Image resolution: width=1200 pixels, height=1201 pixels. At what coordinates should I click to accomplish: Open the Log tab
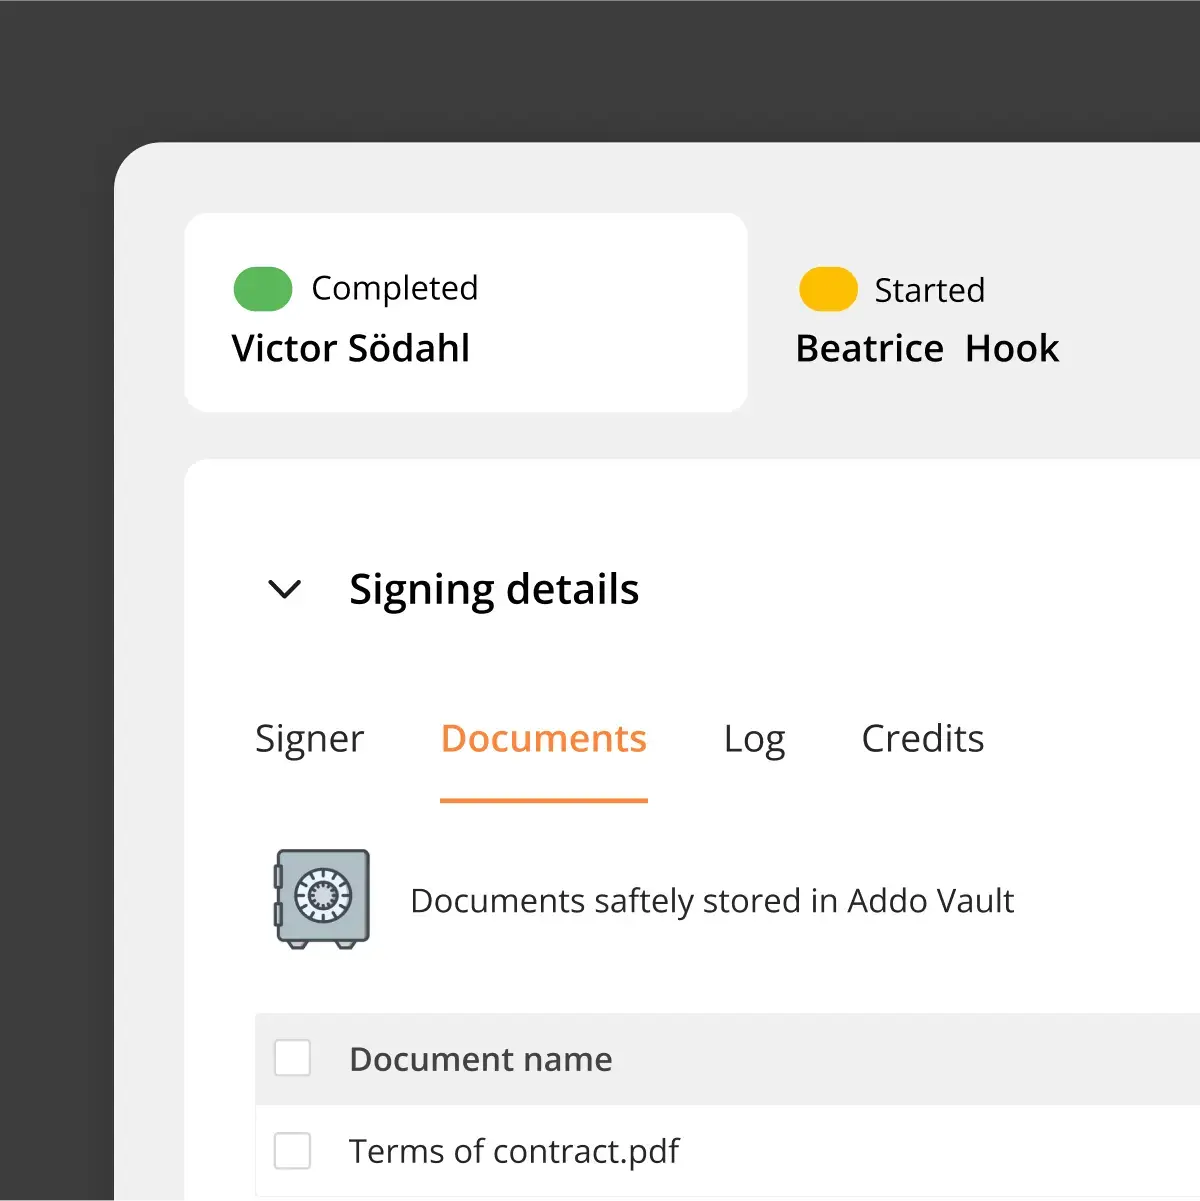tap(754, 739)
